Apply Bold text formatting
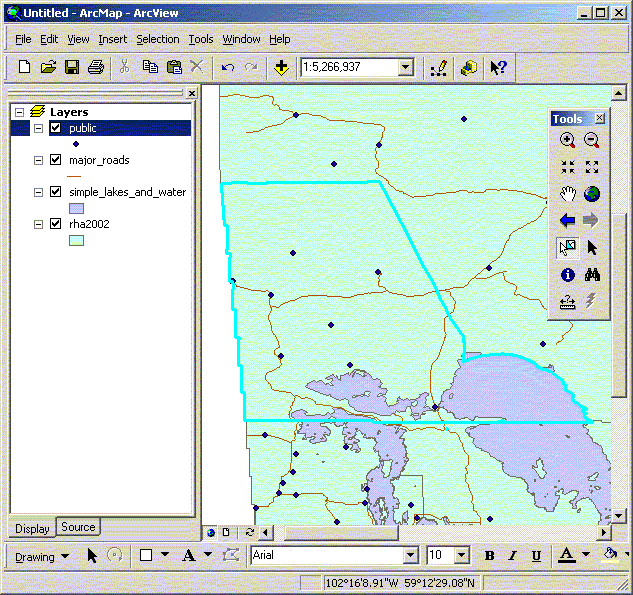 click(489, 556)
